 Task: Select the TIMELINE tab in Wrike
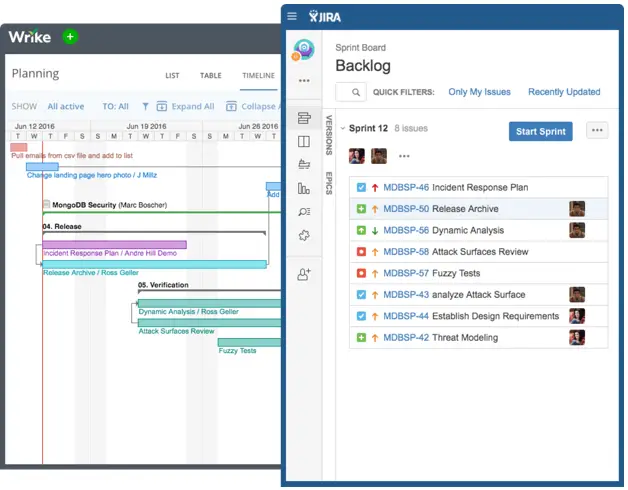click(x=258, y=76)
